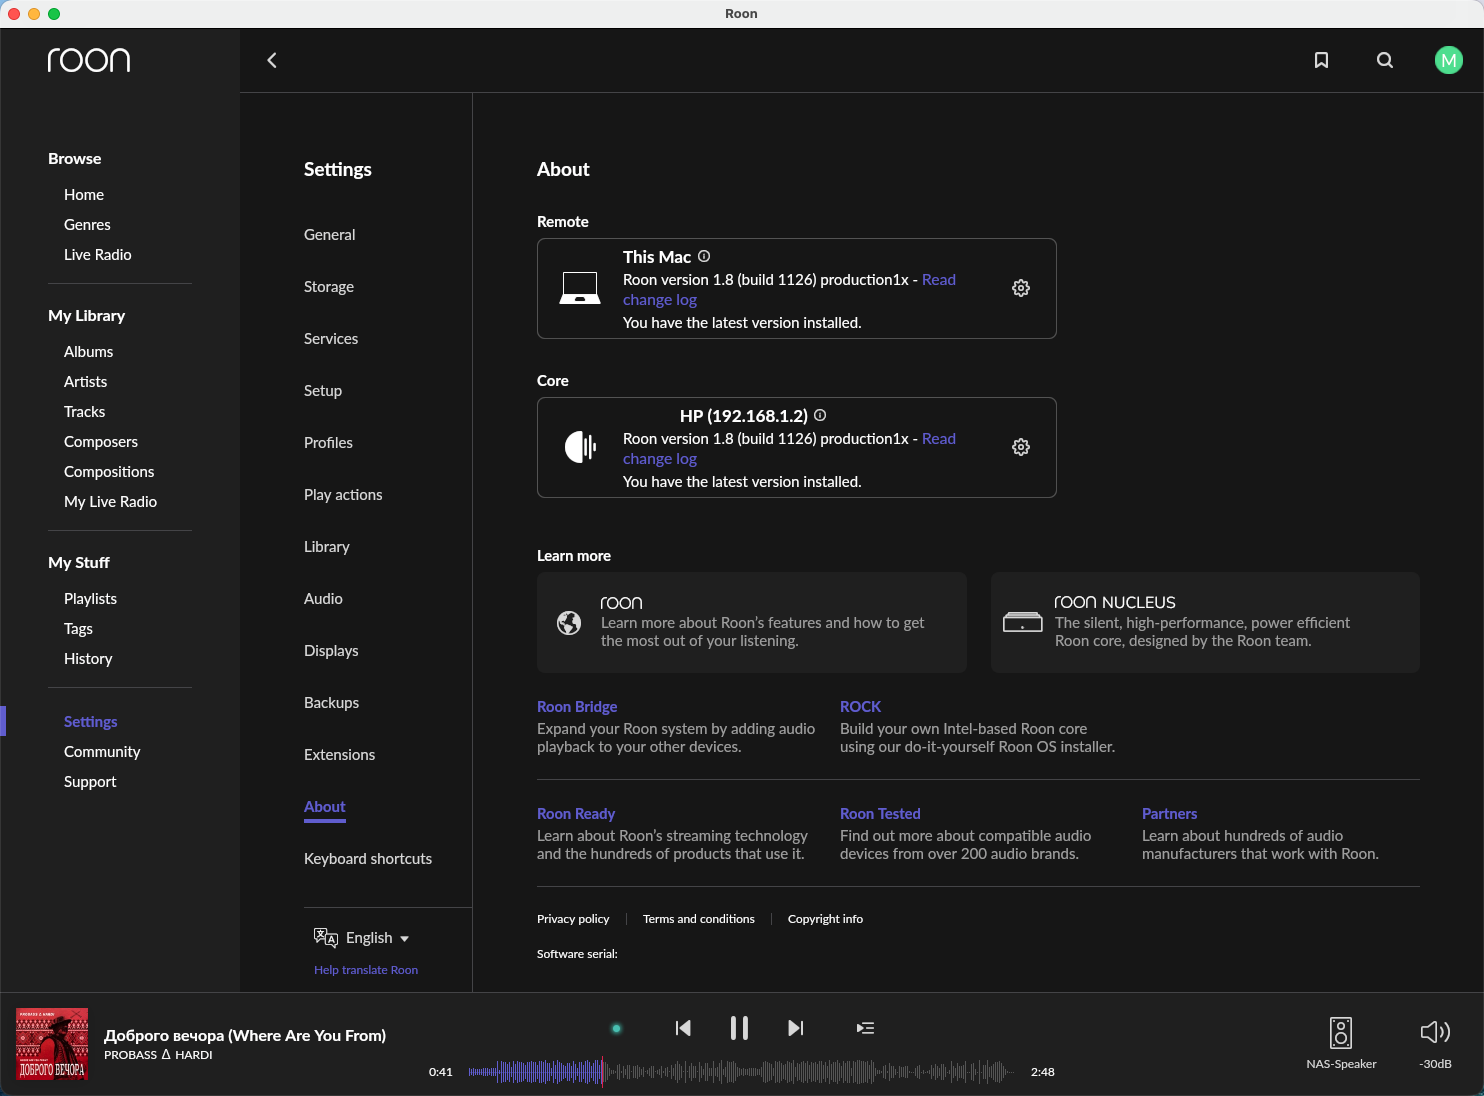Image resolution: width=1484 pixels, height=1096 pixels.
Task: Open volume control showing -30dB
Action: (x=1435, y=1042)
